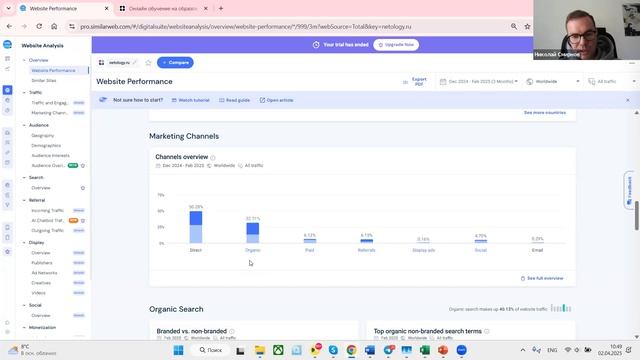640x360 pixels.
Task: Click the Compare button
Action: point(175,62)
